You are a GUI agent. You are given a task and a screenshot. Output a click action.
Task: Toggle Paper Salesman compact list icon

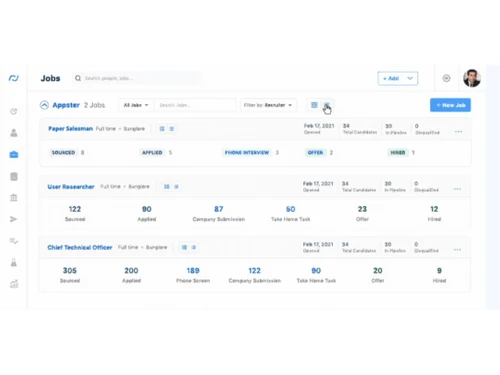(171, 129)
